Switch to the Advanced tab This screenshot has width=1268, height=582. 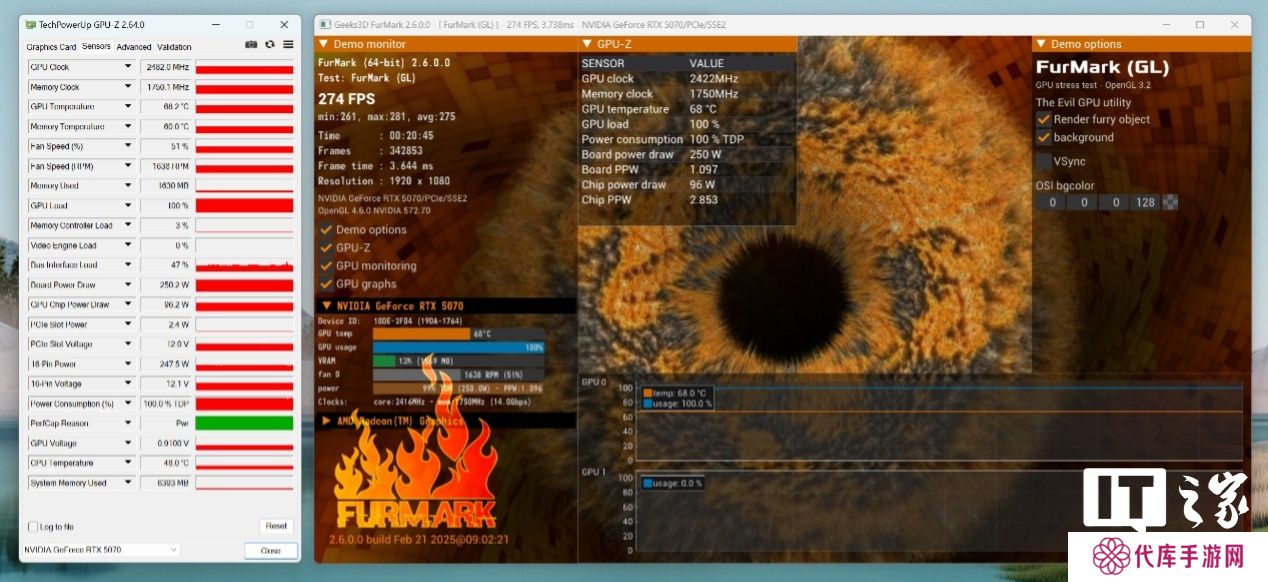point(133,47)
